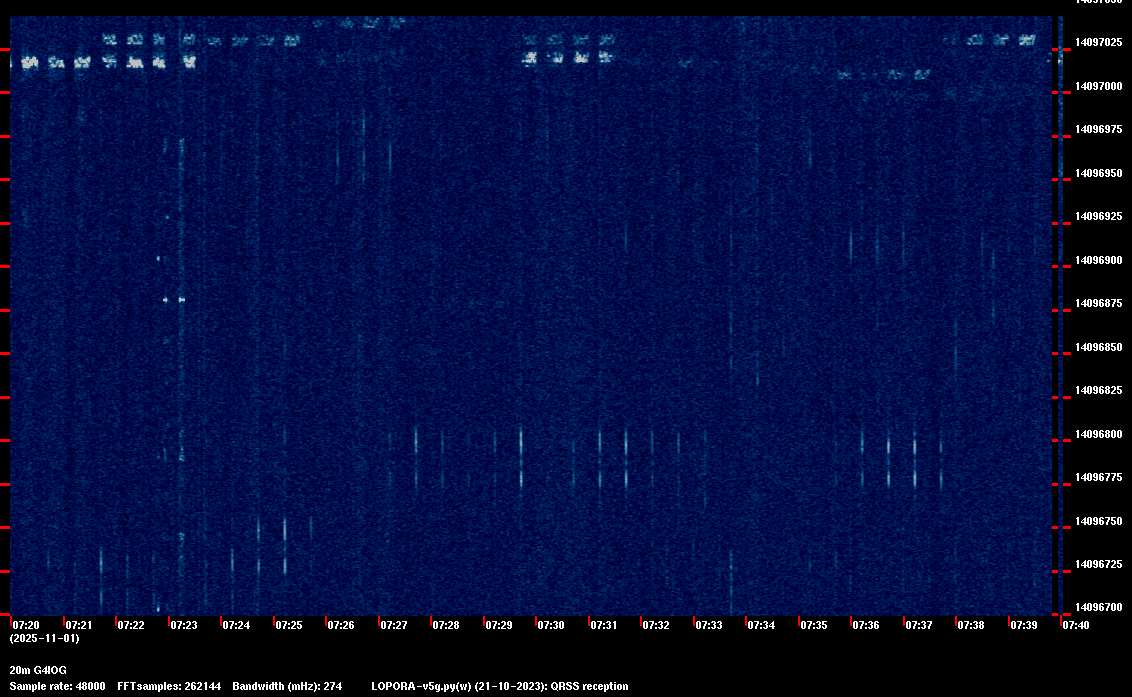Click the 07:39 time label
Image resolution: width=1132 pixels, height=697 pixels.
tap(1024, 625)
